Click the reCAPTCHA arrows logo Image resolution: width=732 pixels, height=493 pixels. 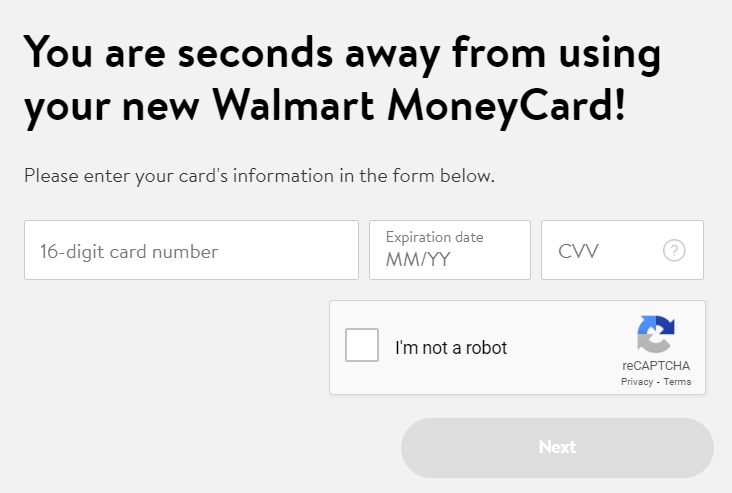click(656, 334)
